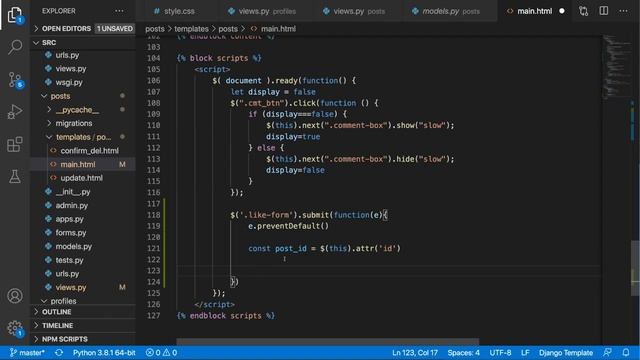The height and width of the screenshot is (360, 640).
Task: Change indentation via Spaces: 4
Action: [x=463, y=353]
